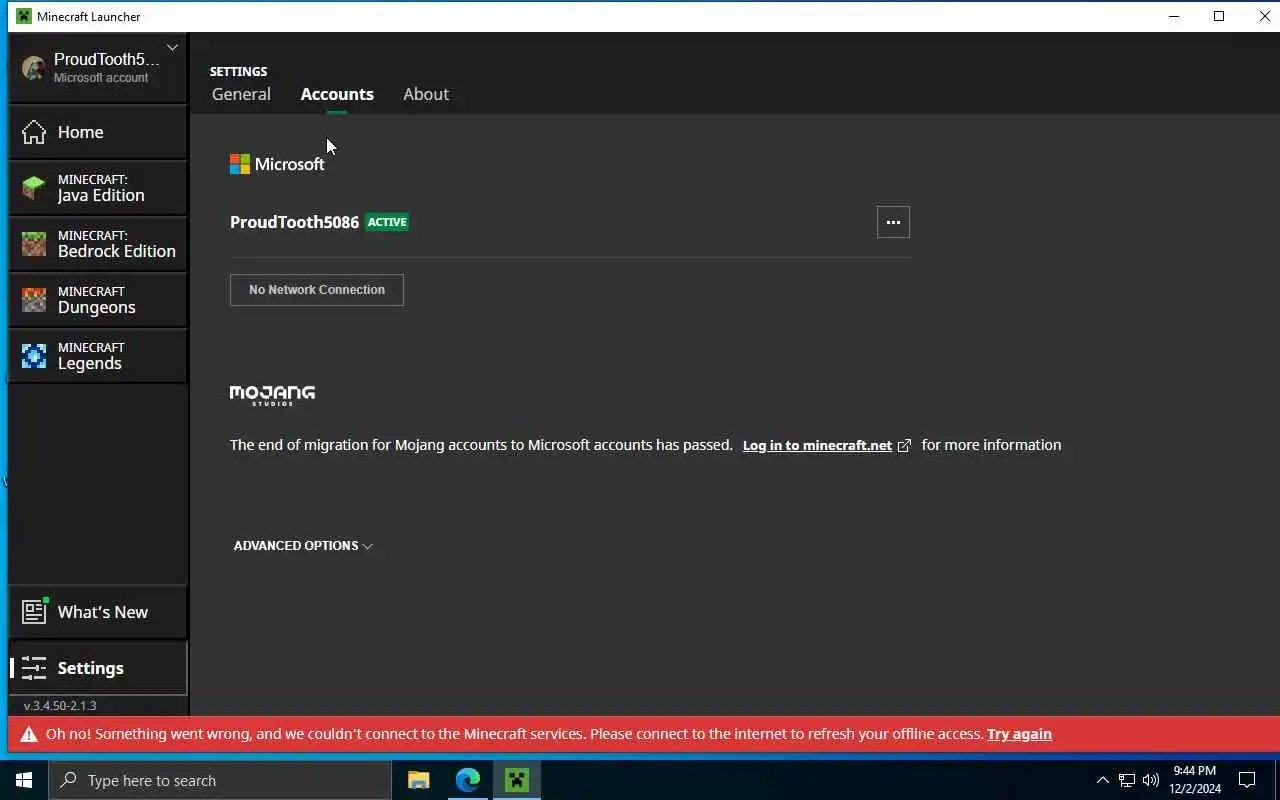Viewport: 1280px width, 800px height.
Task: Expand the Advanced Options section
Action: tap(303, 546)
